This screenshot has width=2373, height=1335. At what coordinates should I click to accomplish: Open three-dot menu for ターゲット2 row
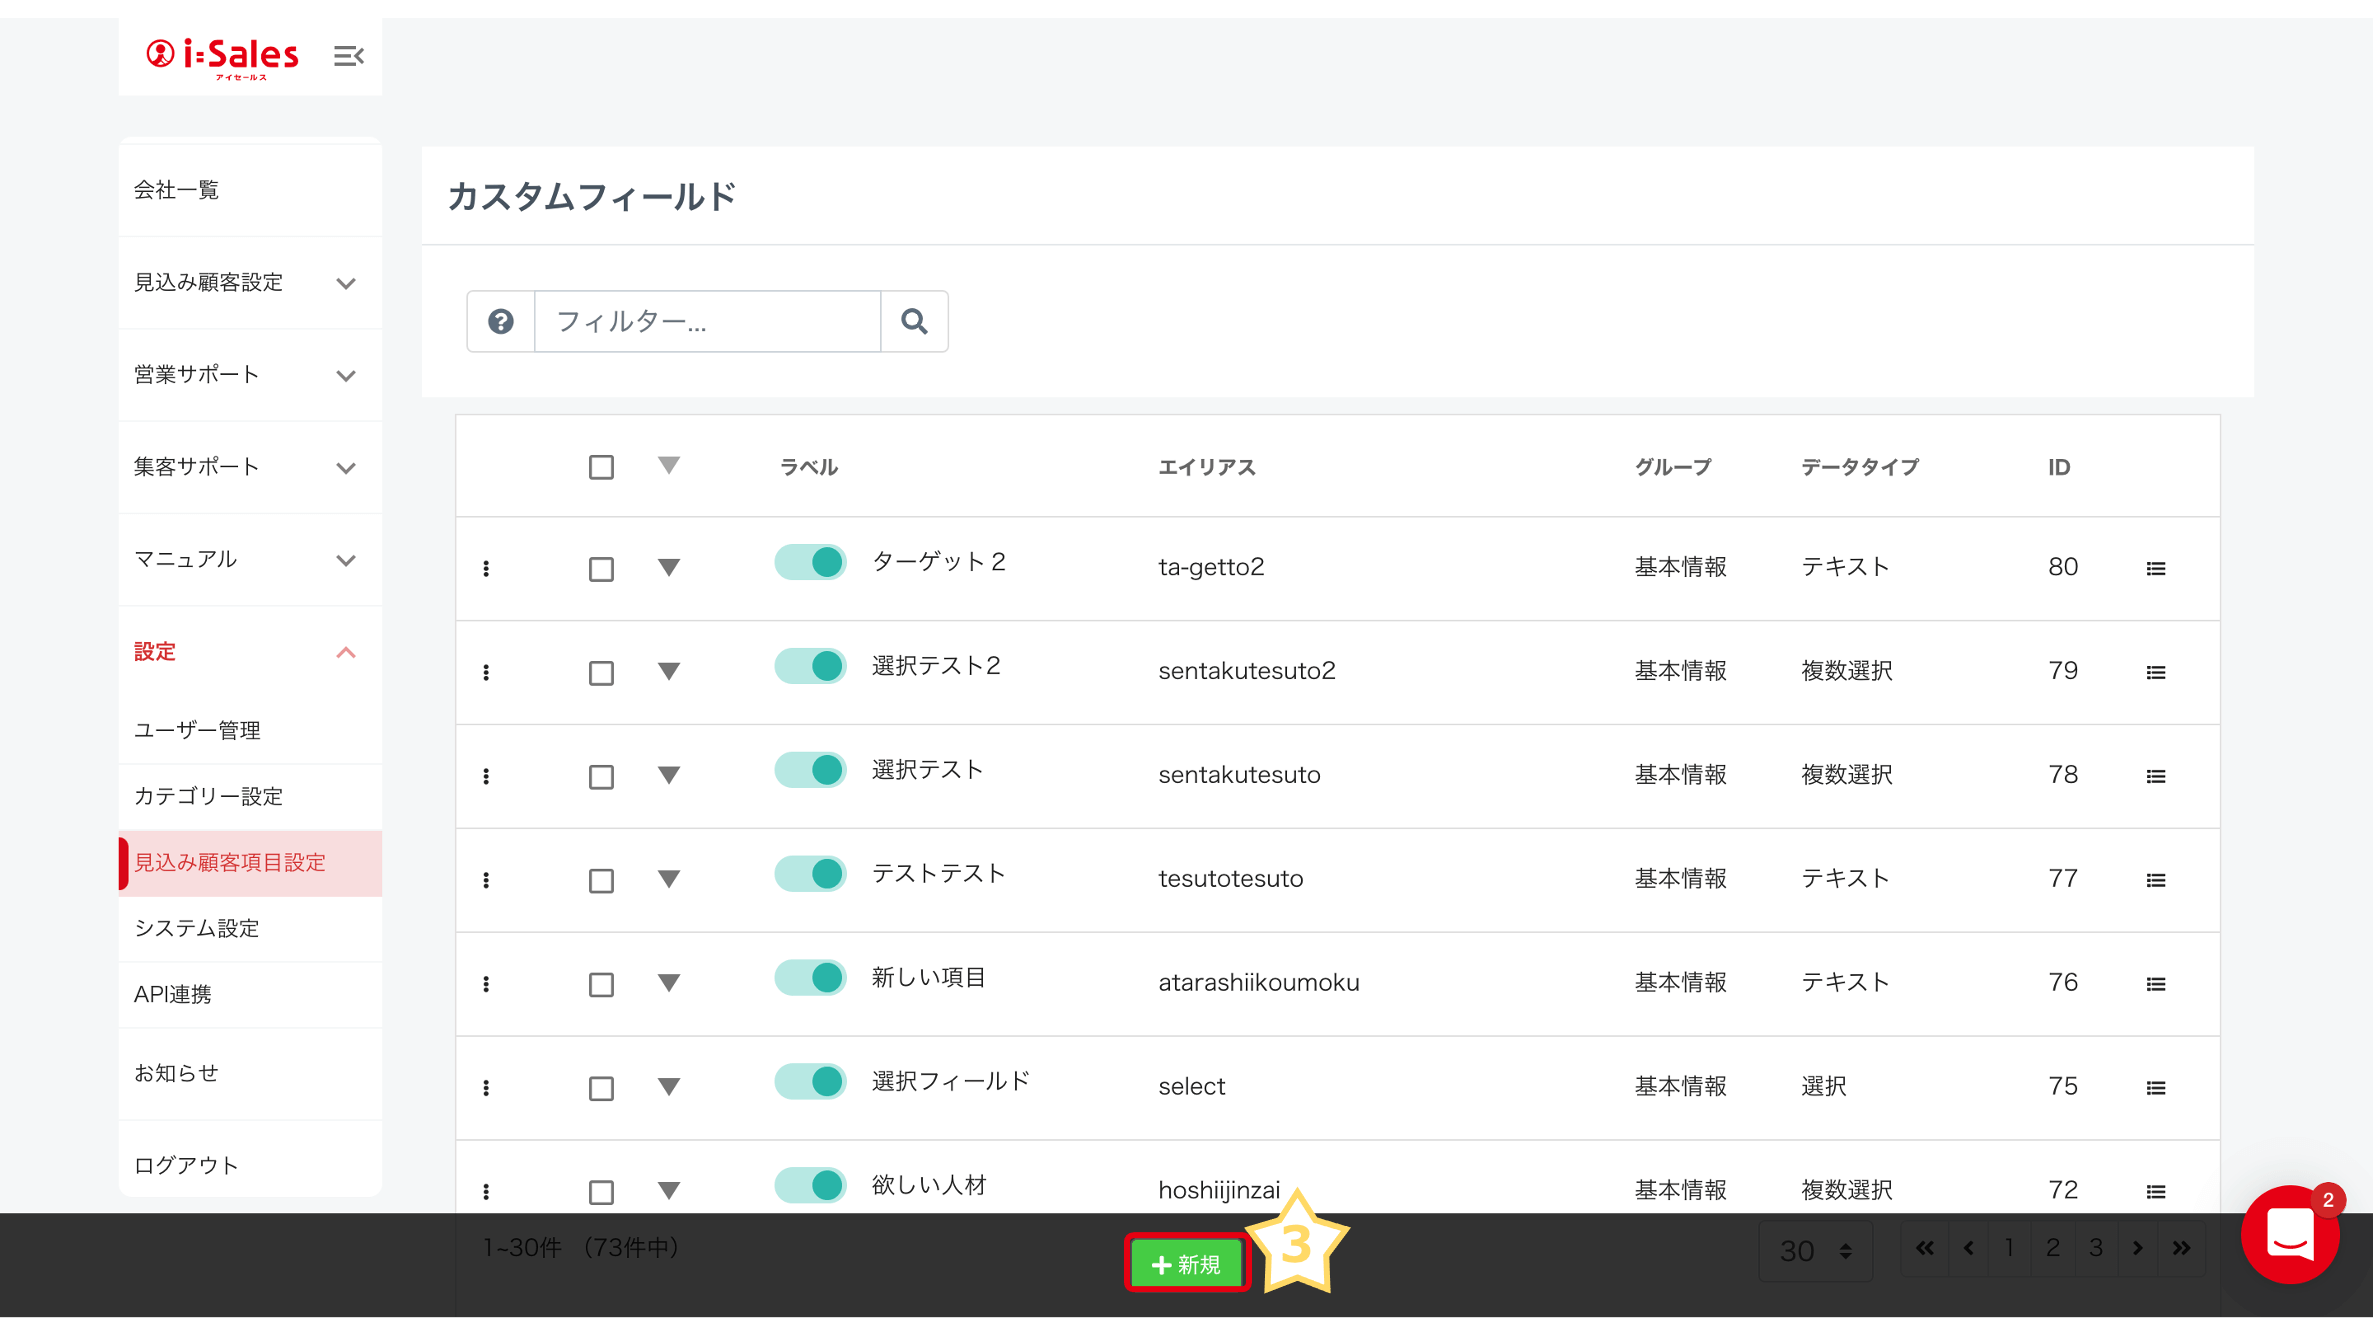[486, 568]
